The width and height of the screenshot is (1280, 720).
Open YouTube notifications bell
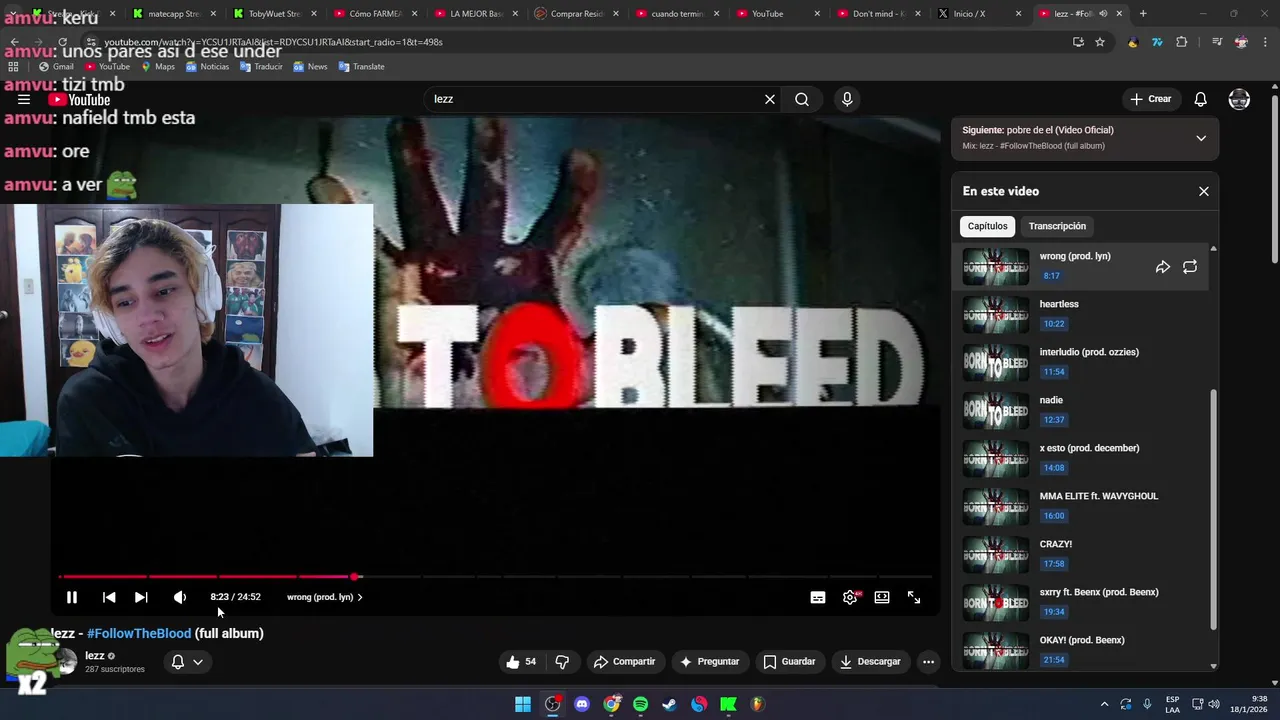pyautogui.click(x=1201, y=99)
